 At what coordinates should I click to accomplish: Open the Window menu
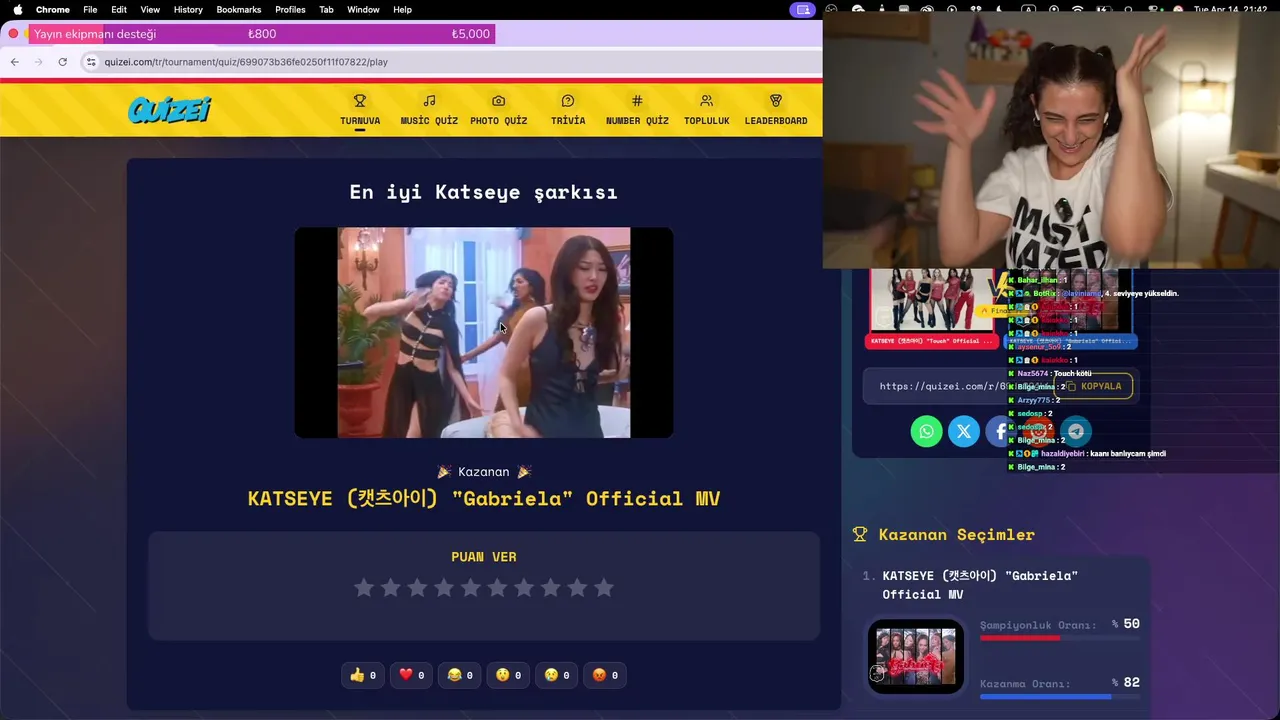tap(363, 9)
